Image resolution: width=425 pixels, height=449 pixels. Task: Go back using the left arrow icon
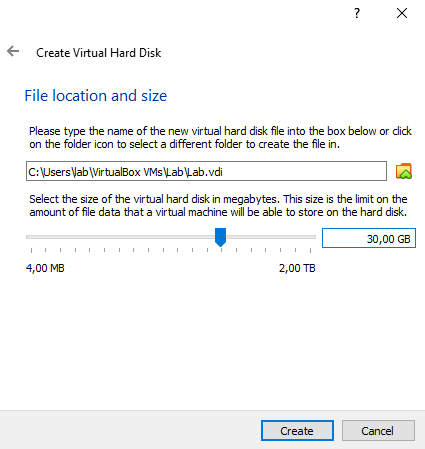coord(13,51)
